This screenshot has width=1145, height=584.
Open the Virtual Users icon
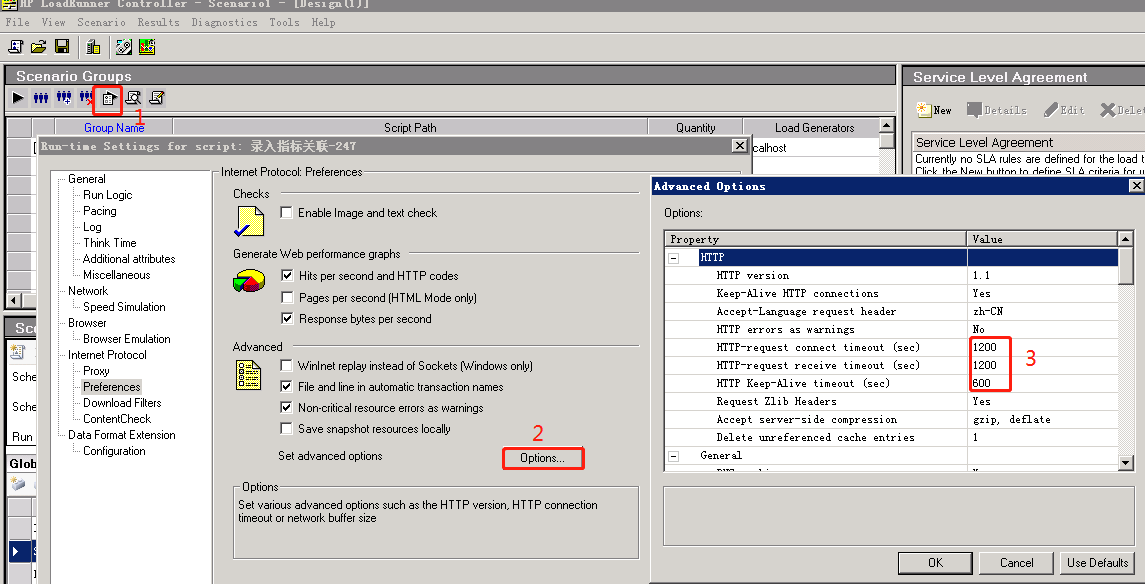(41, 97)
